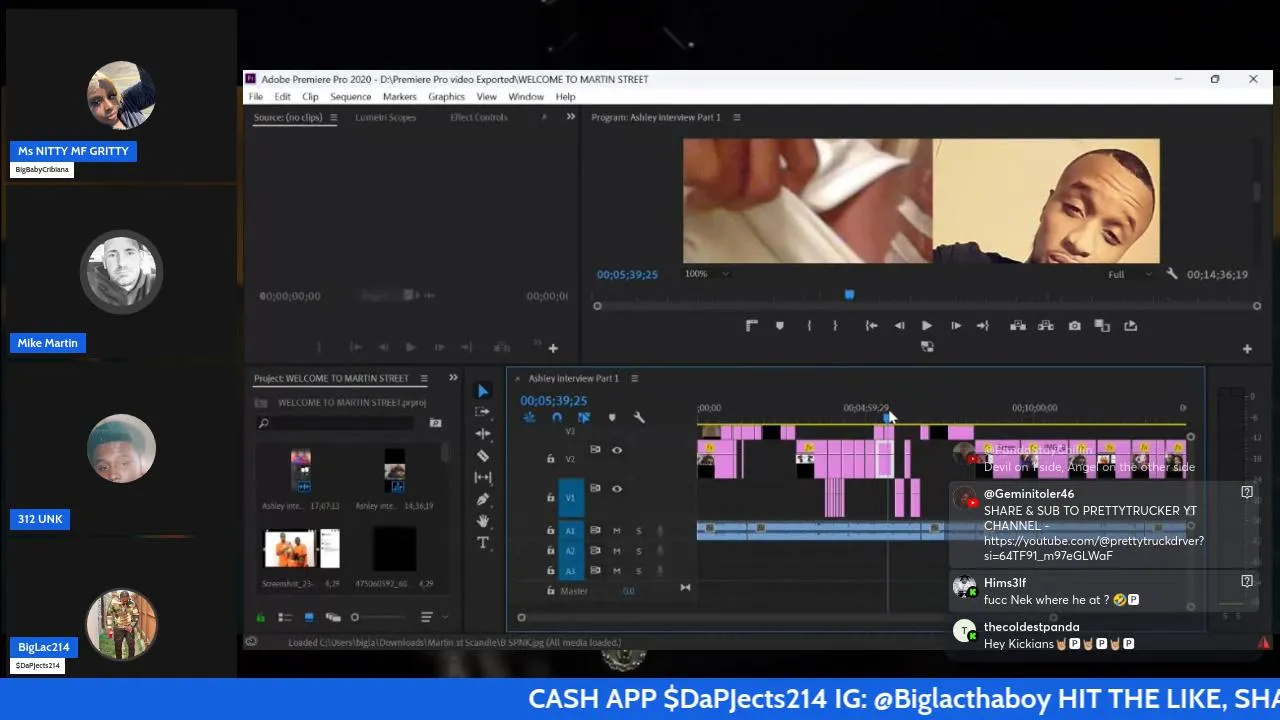Image resolution: width=1280 pixels, height=720 pixels.
Task: Click the timeline Add Marker shield icon
Action: pos(612,418)
